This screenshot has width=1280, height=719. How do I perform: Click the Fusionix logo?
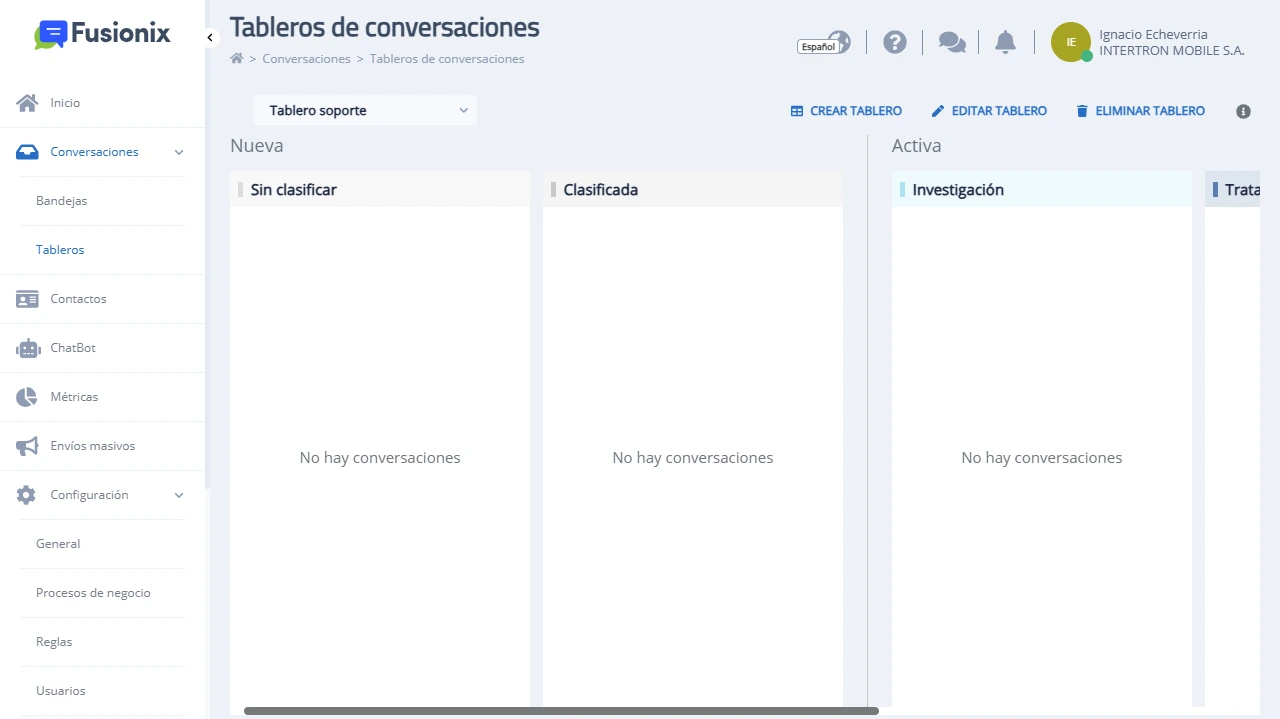[102, 34]
